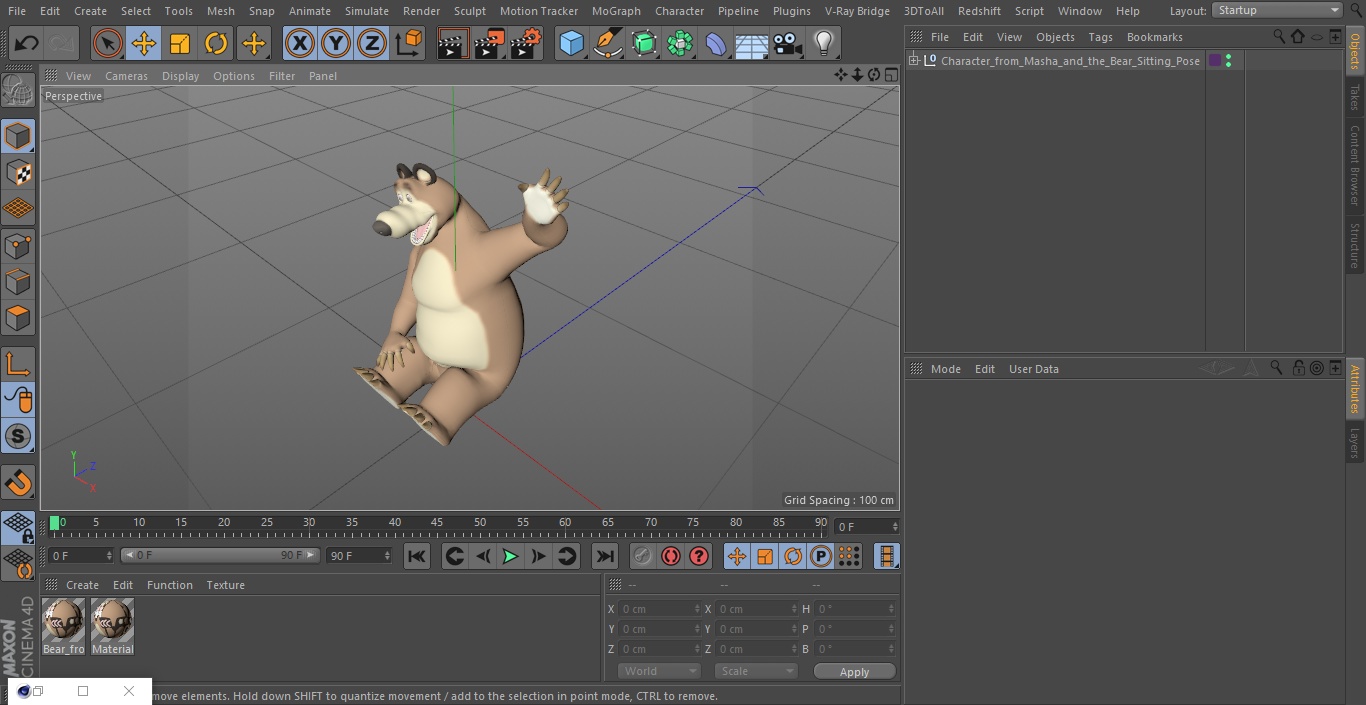This screenshot has height=705, width=1366.
Task: Click the current frame 0 F field
Action: [x=81, y=555]
